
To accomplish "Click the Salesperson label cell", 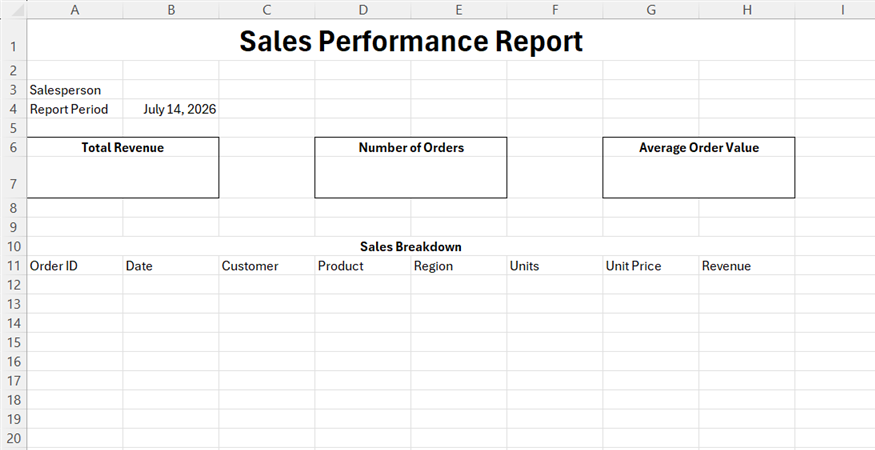I will (x=75, y=90).
